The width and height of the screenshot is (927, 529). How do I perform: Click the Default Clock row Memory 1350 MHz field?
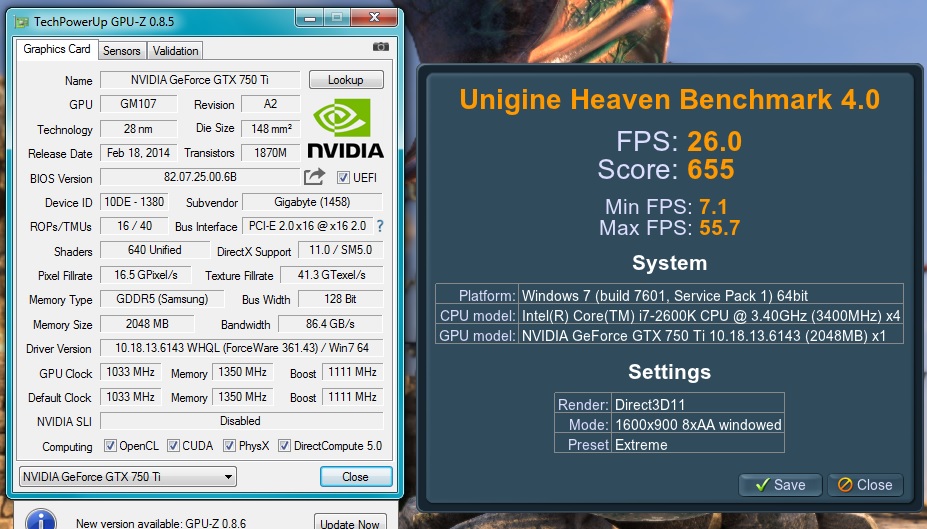(242, 397)
